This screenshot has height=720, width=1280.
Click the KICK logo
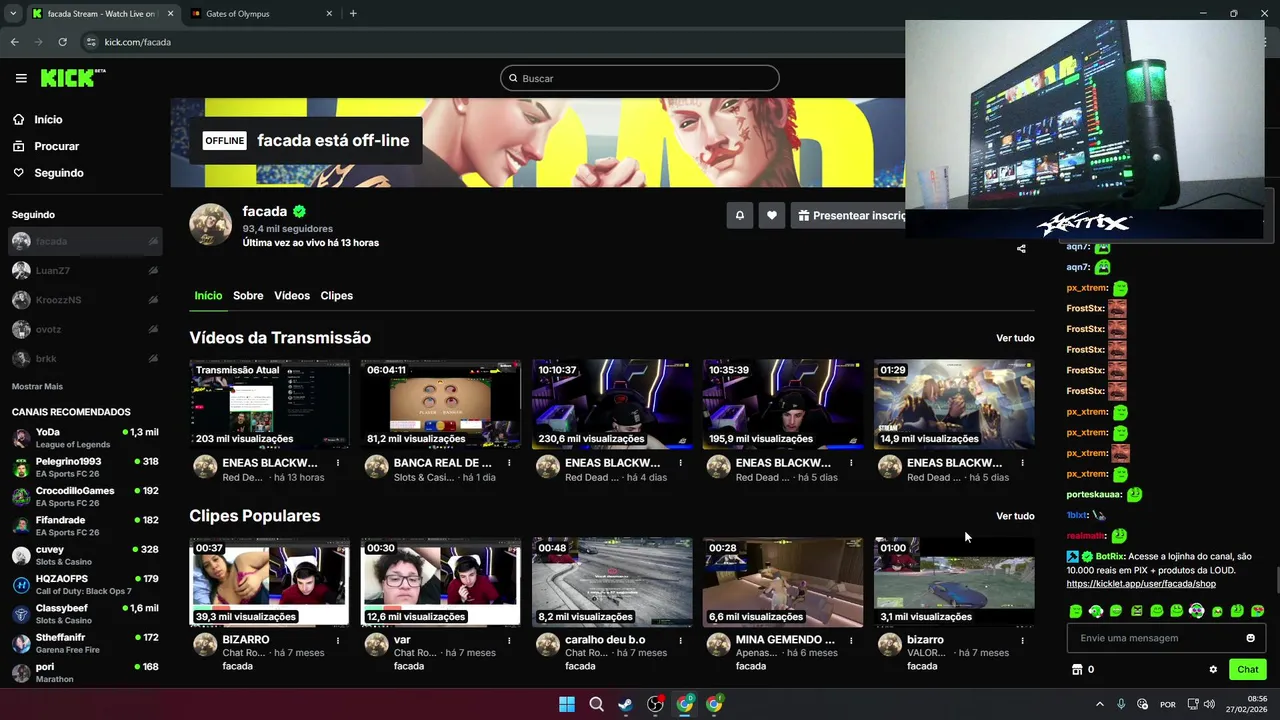click(x=73, y=78)
